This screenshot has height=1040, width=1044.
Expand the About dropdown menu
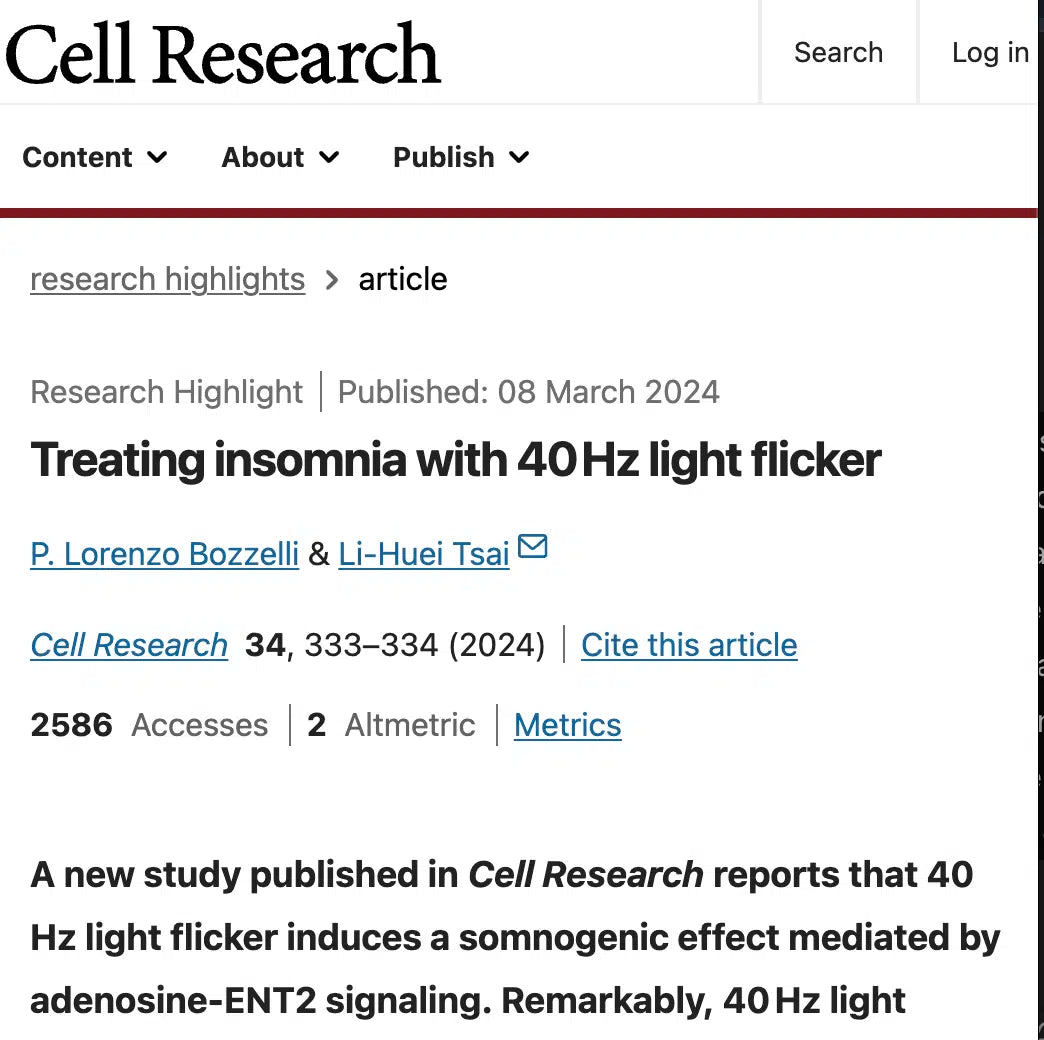tap(280, 157)
